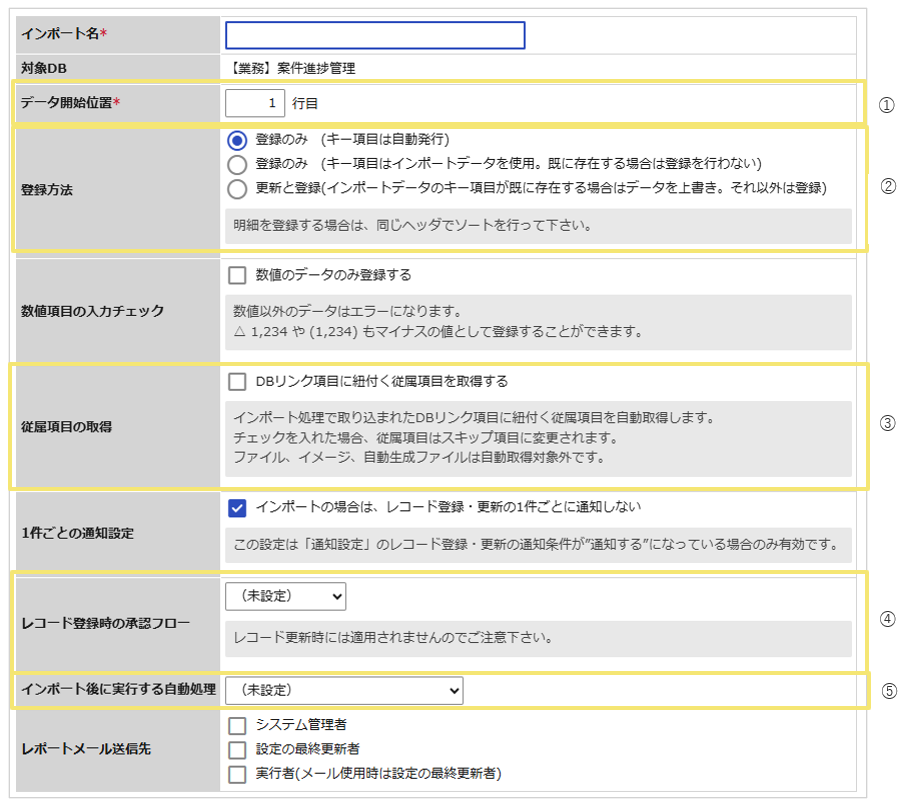Click the インポート名 text input field

click(x=375, y=35)
